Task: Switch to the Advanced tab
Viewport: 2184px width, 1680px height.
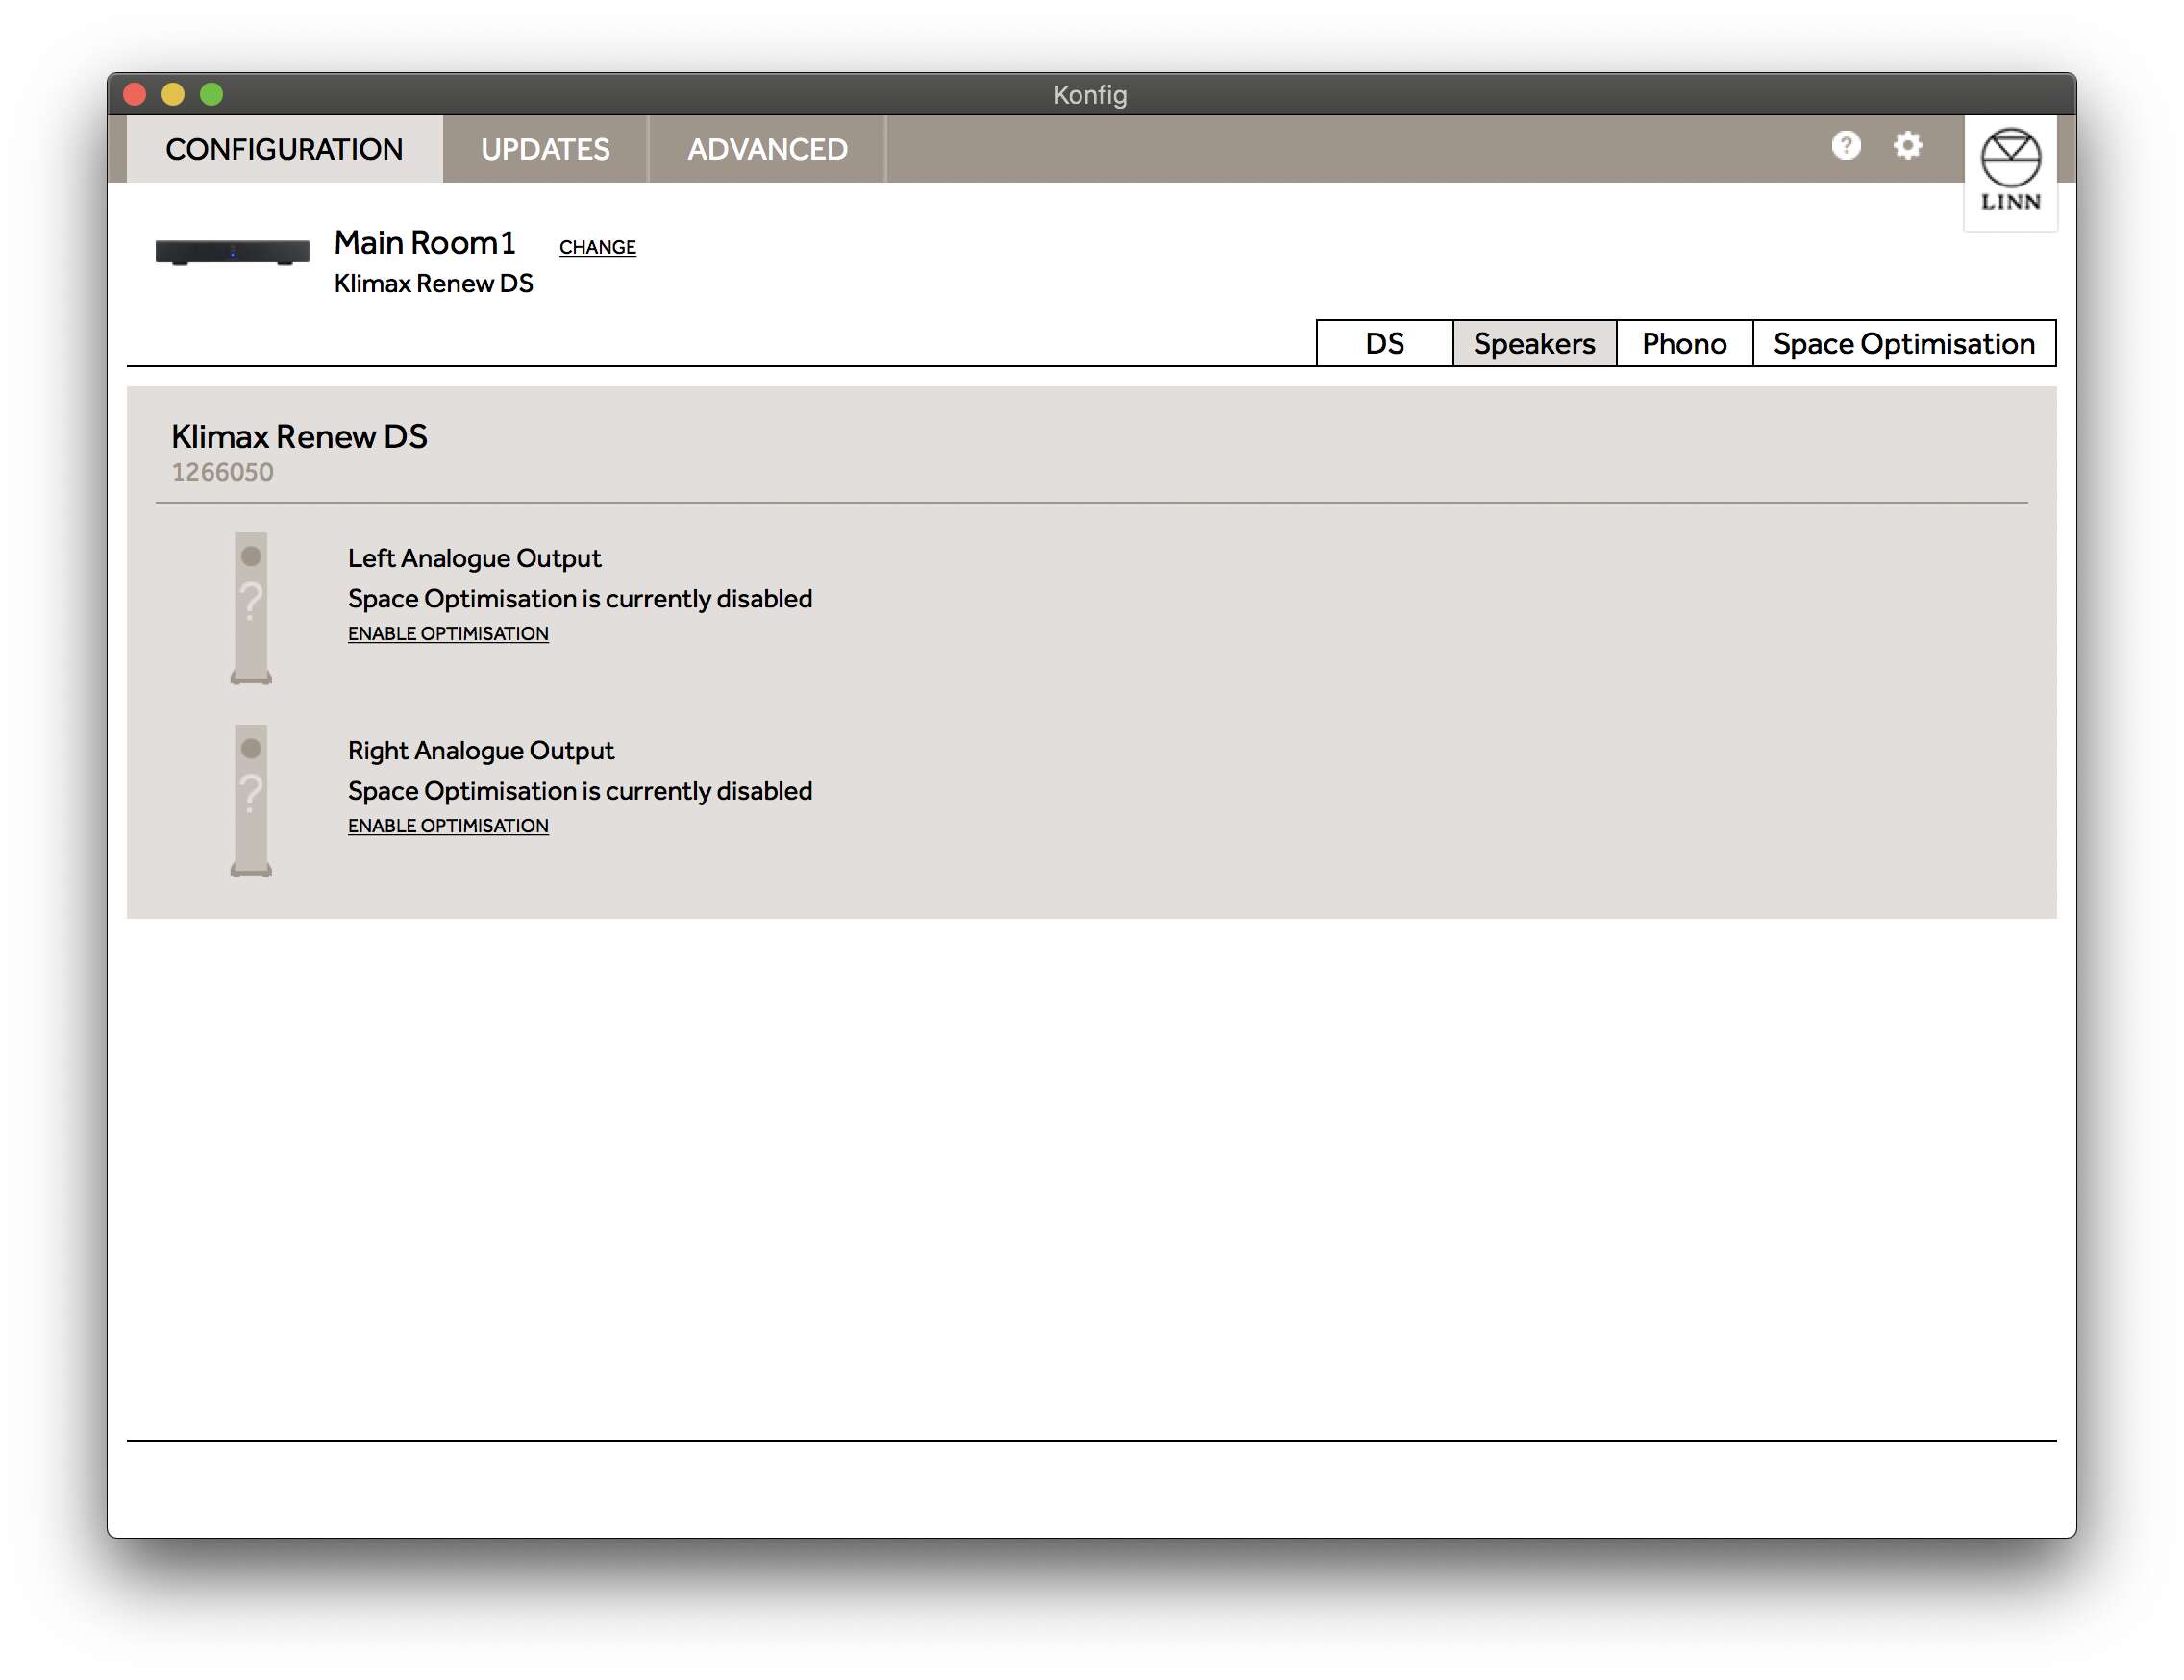Action: point(767,149)
